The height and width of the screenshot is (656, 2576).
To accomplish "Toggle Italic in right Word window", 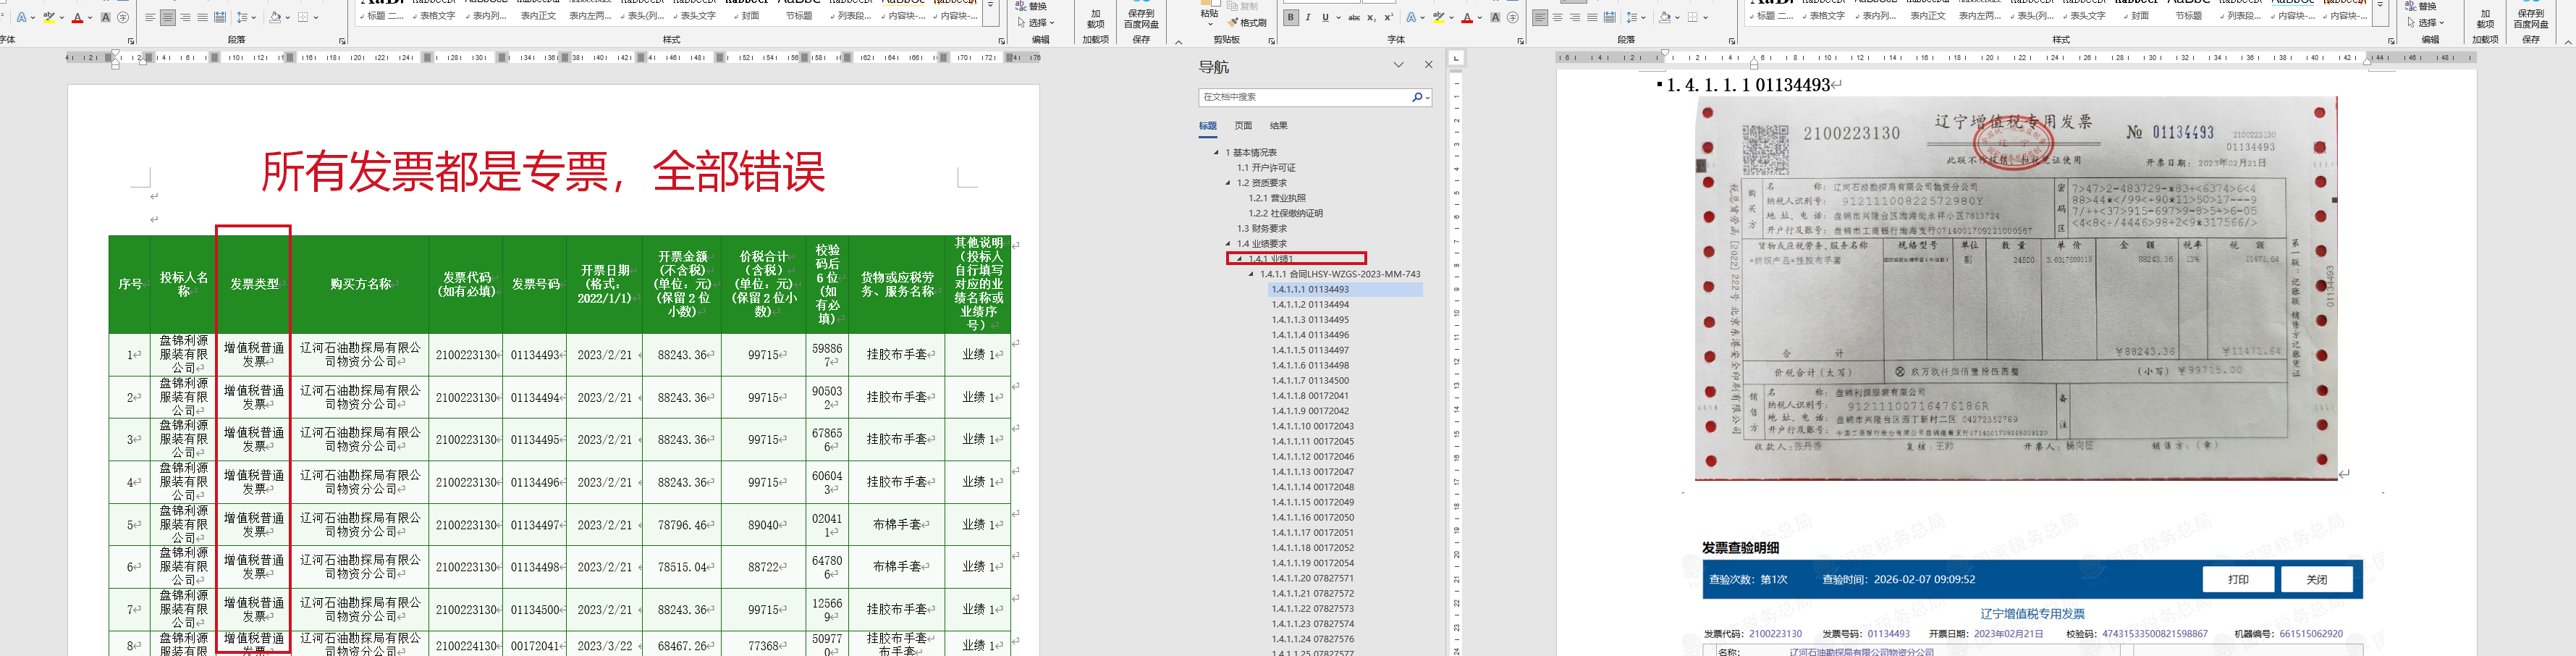I will tap(1309, 18).
